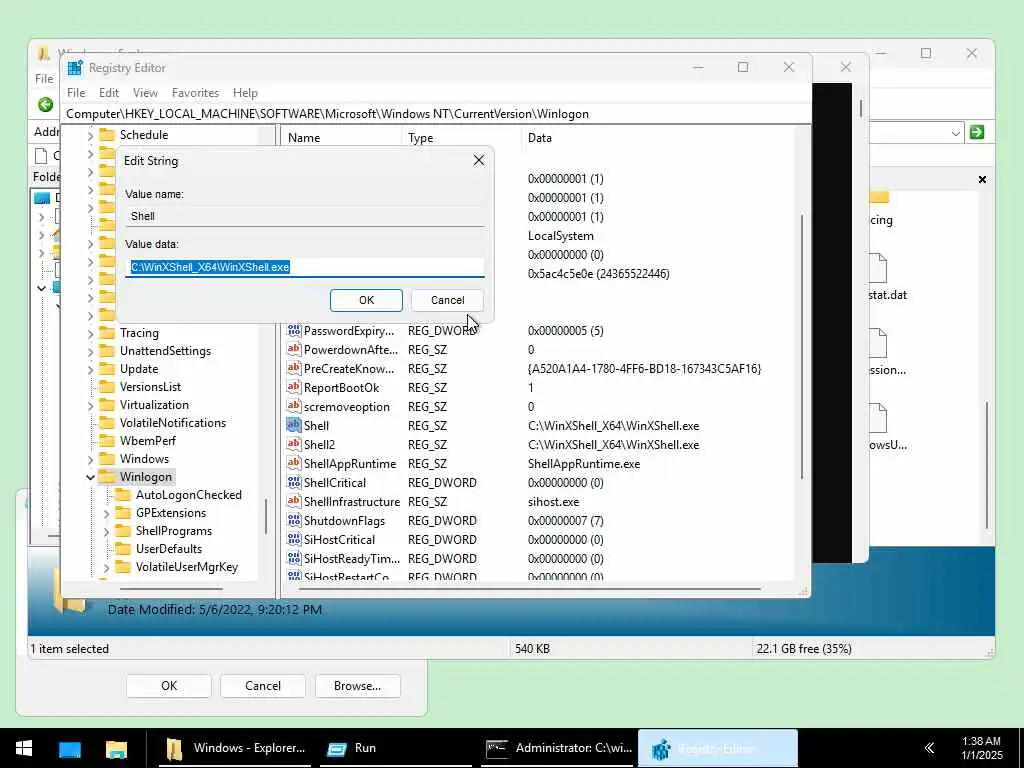This screenshot has width=1024, height=768.
Task: Click the ShellCritical DWORD icon
Action: click(x=294, y=483)
